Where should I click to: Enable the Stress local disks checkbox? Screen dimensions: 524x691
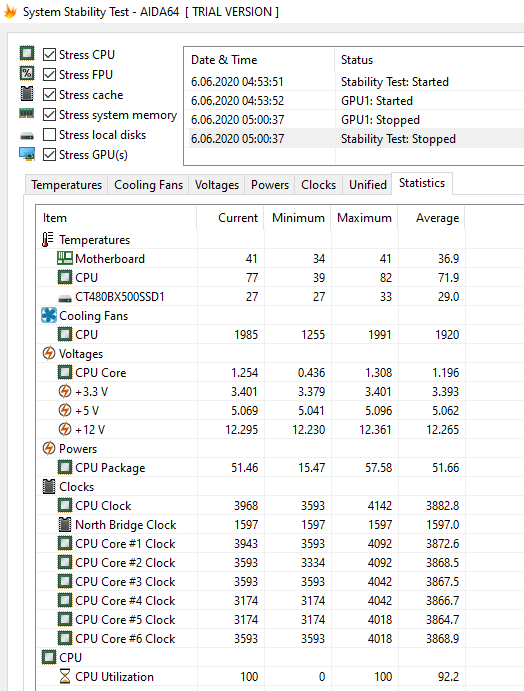tap(49, 134)
